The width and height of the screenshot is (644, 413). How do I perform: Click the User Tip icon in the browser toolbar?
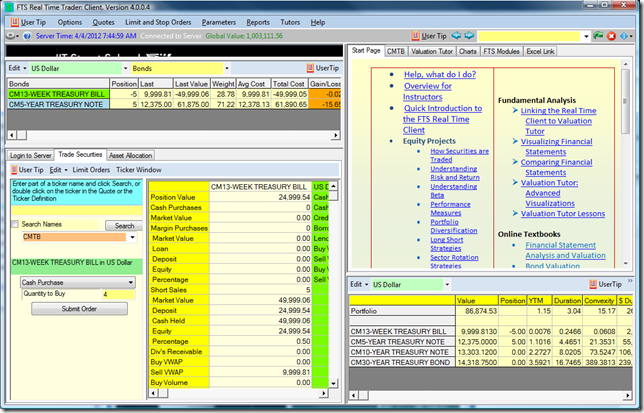[x=415, y=36]
